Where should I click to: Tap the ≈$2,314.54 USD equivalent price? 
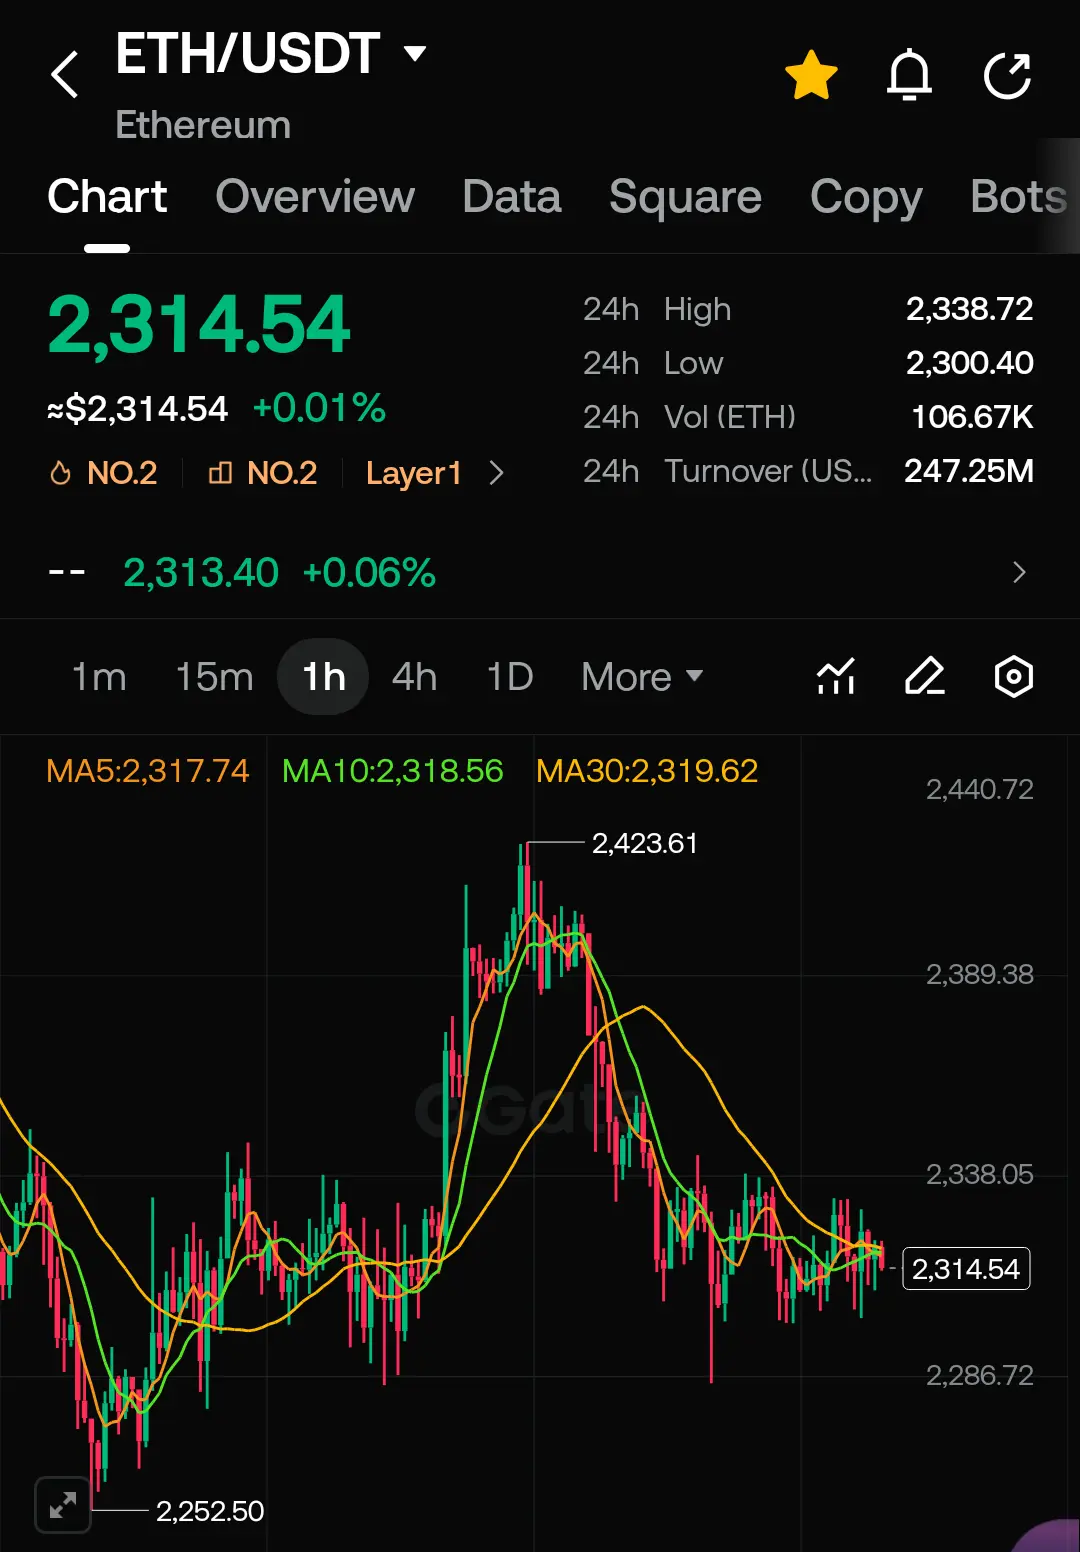[138, 409]
